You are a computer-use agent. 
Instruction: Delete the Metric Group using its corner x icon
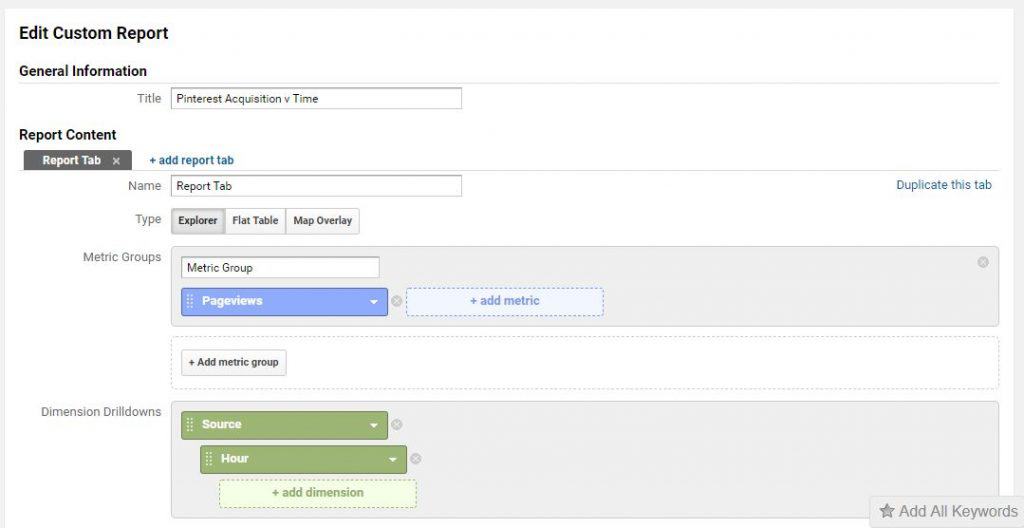coord(983,262)
